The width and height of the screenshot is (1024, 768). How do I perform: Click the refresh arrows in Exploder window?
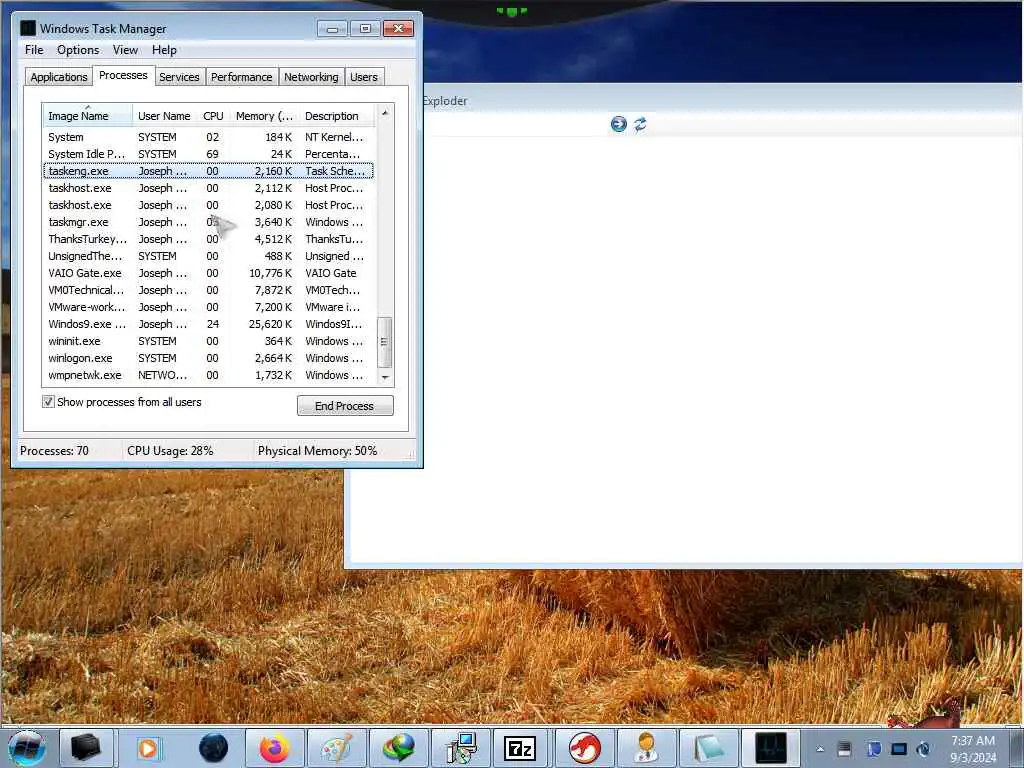(641, 124)
